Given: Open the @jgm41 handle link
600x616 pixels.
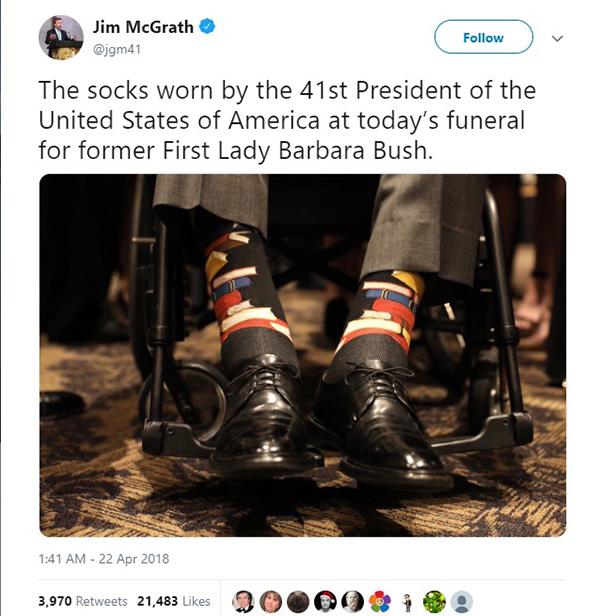Looking at the screenshot, I should pyautogui.click(x=115, y=47).
